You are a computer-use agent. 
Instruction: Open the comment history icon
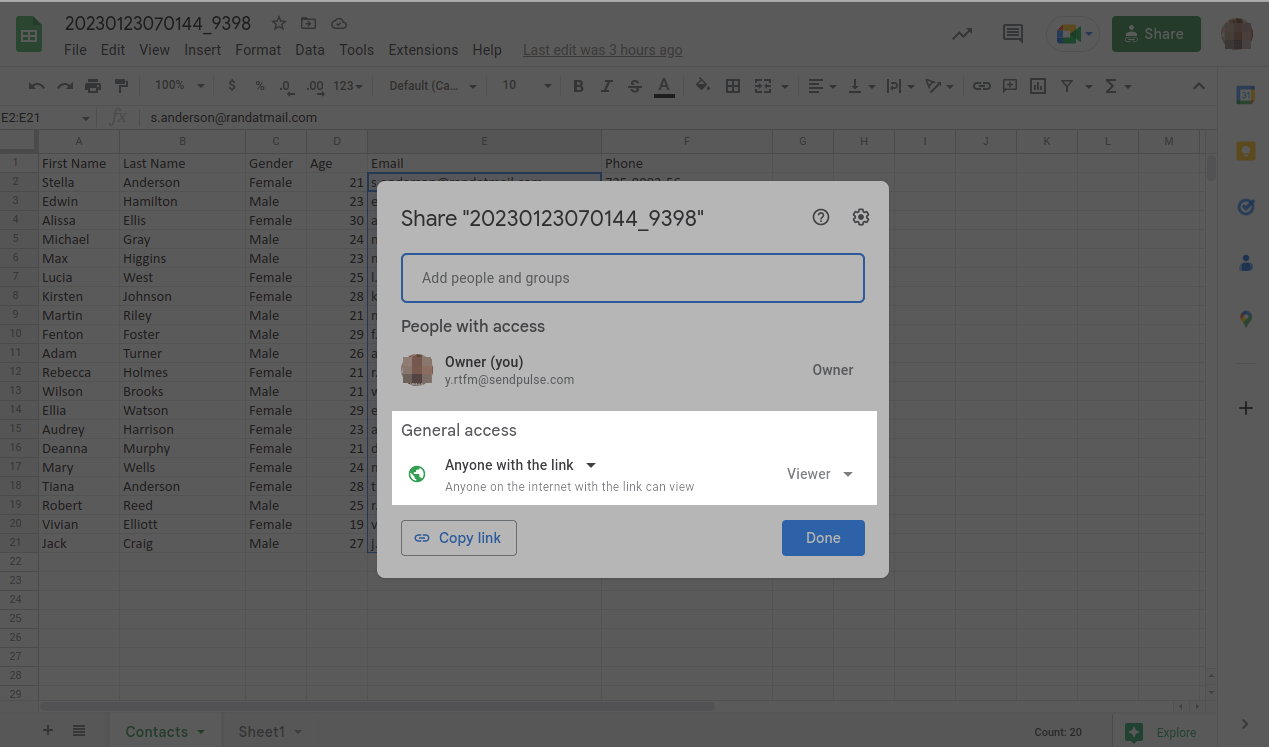pyautogui.click(x=1013, y=34)
